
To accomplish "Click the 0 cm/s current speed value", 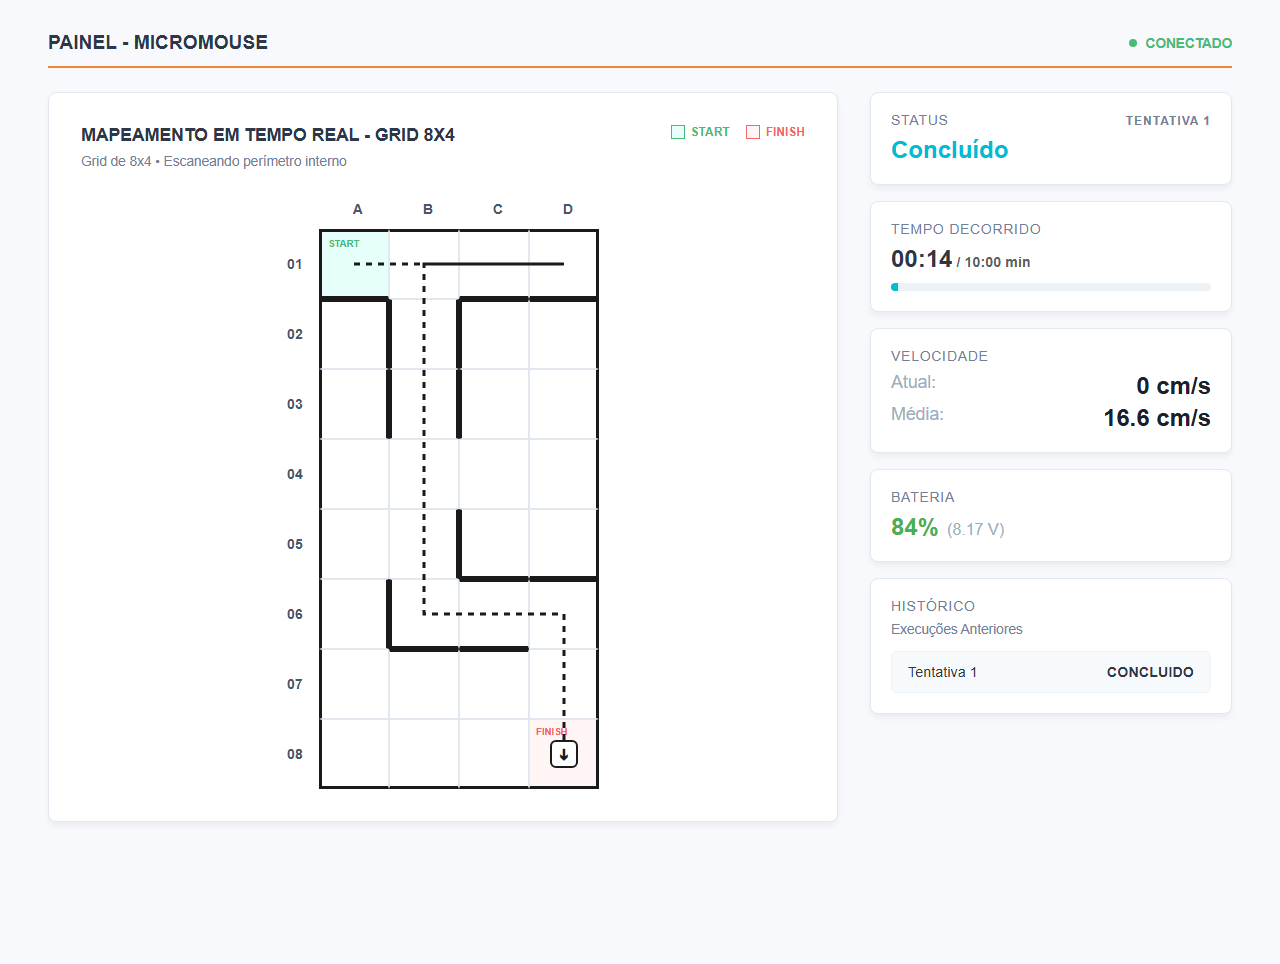I will [x=1173, y=386].
